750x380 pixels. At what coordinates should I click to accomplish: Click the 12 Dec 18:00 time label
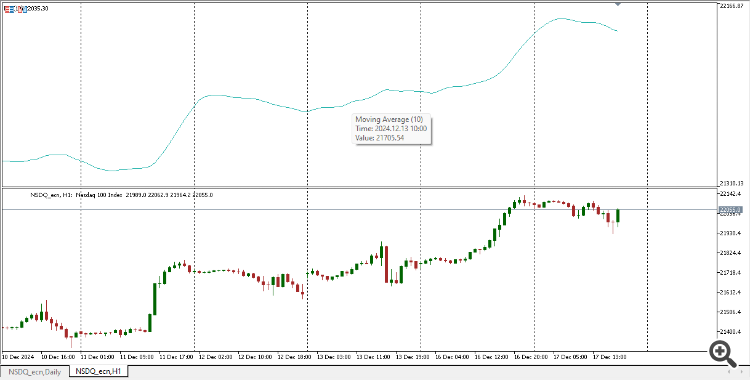(x=295, y=357)
